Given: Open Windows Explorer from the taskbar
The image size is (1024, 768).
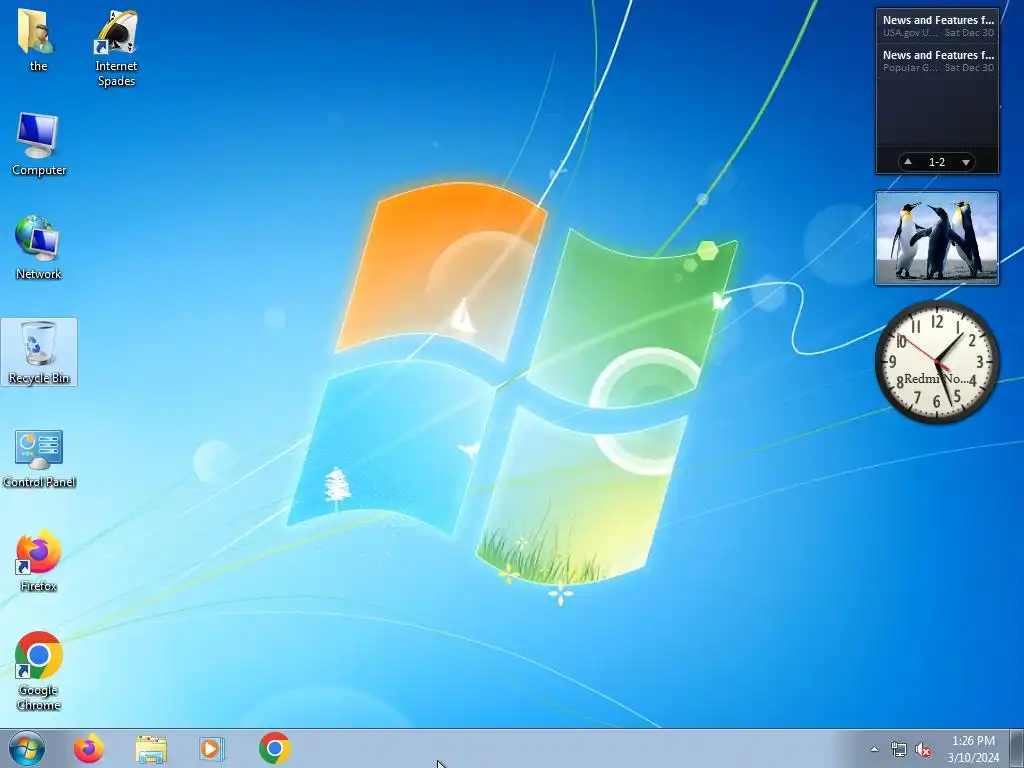Looking at the screenshot, I should click(151, 748).
